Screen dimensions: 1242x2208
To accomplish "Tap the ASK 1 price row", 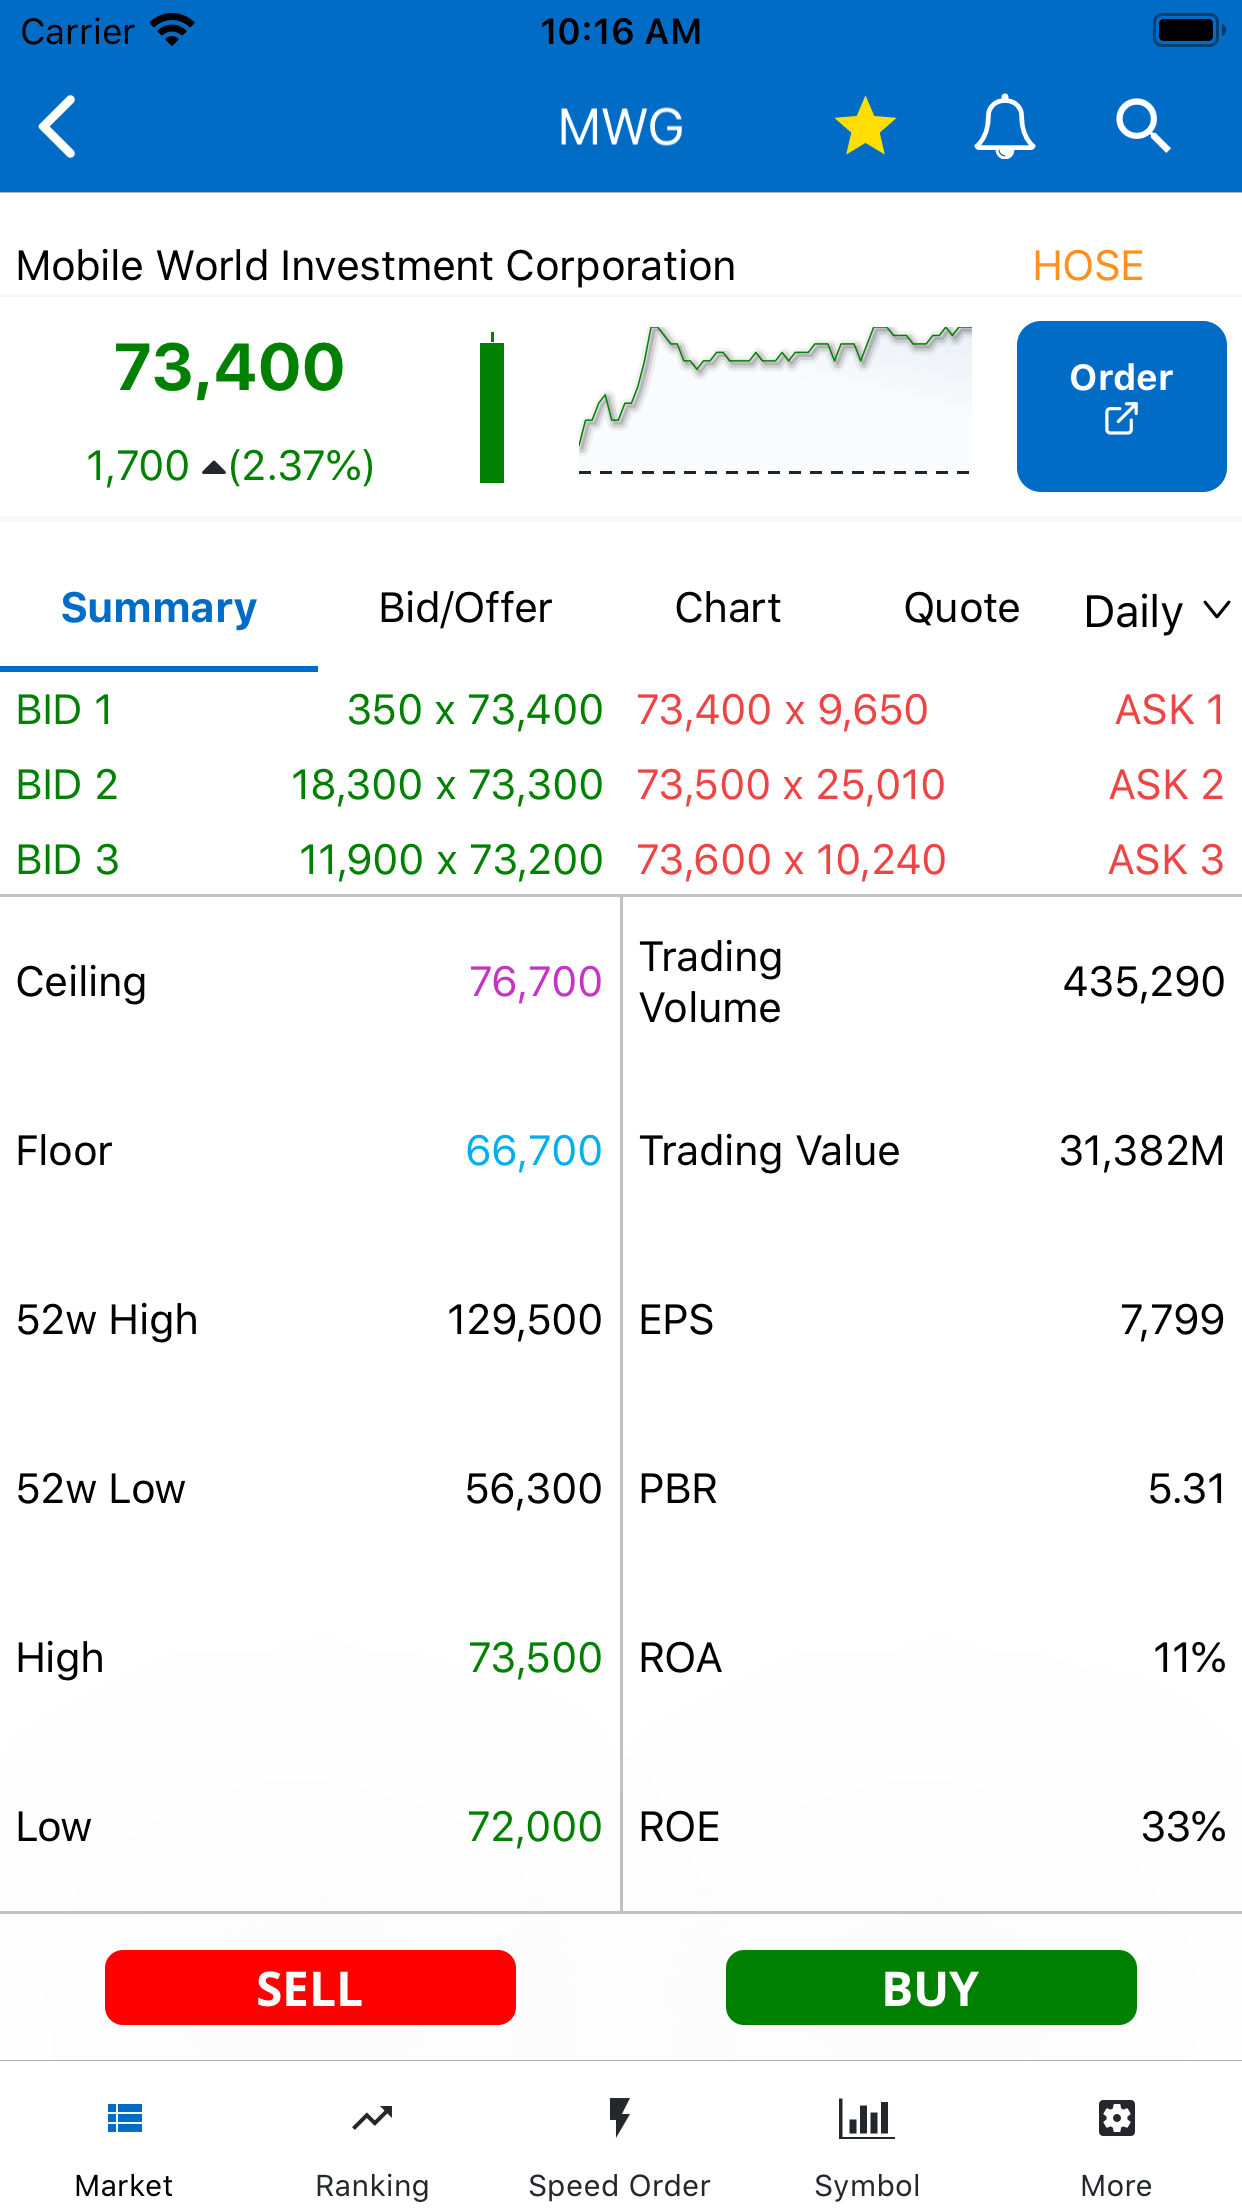I will (930, 710).
